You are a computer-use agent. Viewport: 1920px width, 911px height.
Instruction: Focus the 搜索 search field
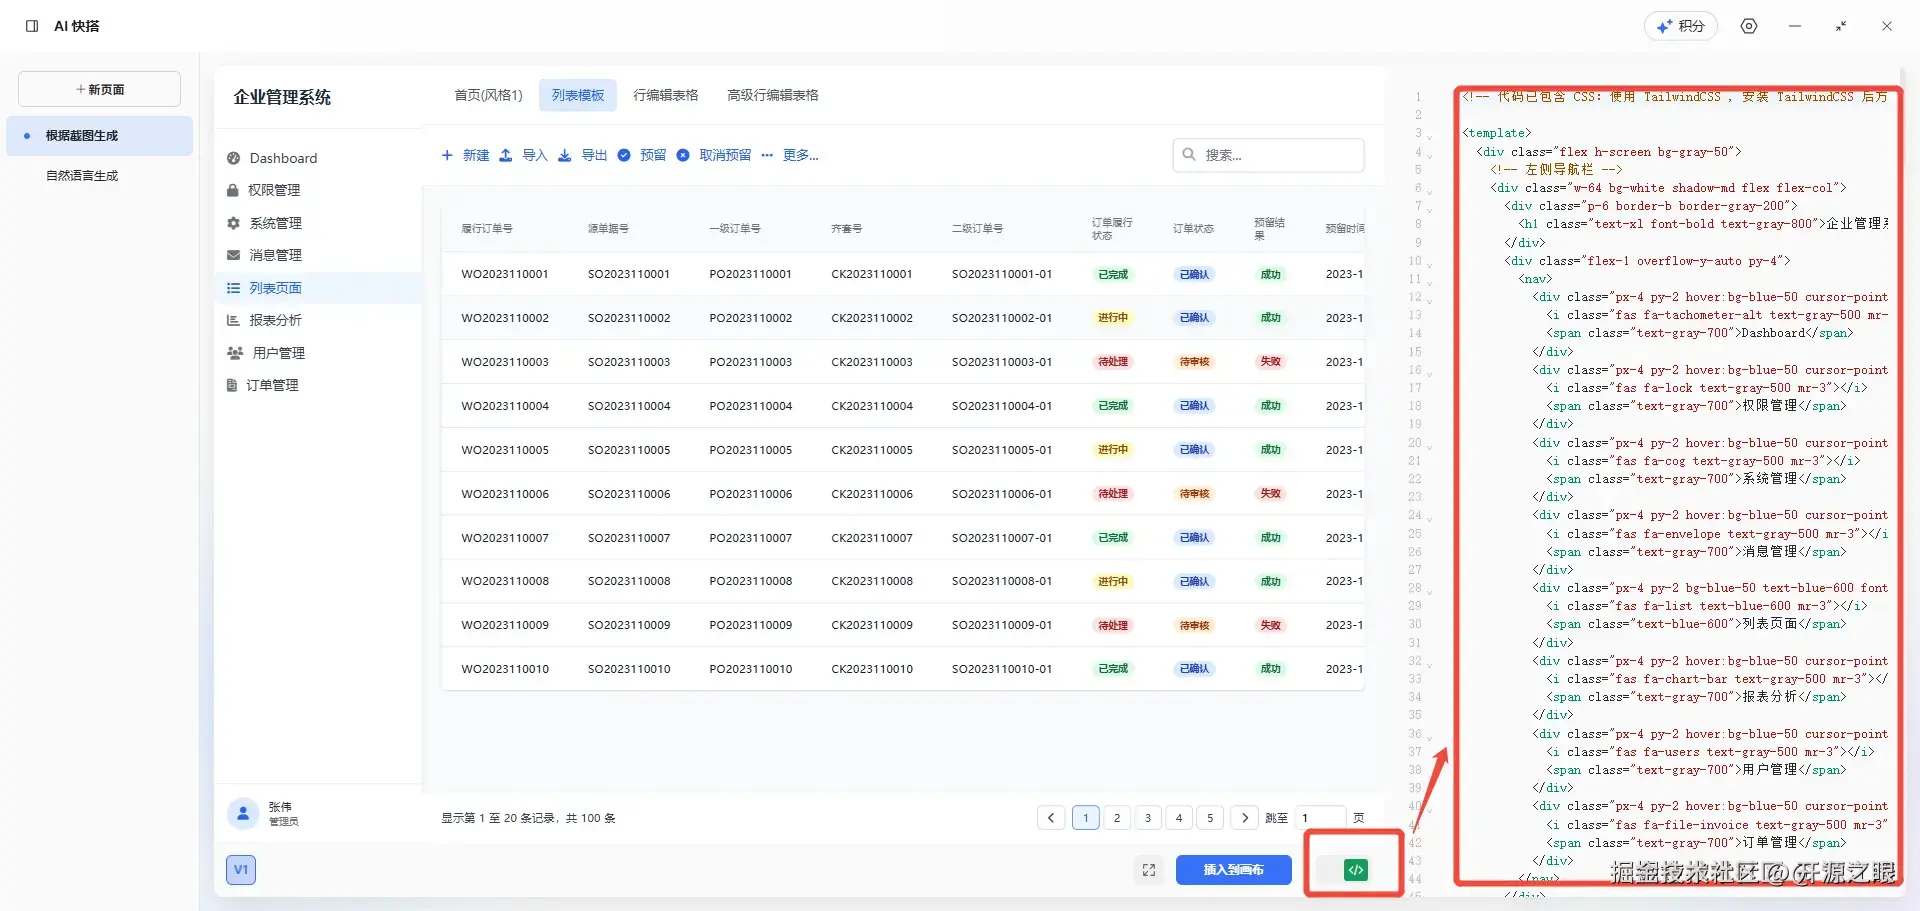(1268, 155)
